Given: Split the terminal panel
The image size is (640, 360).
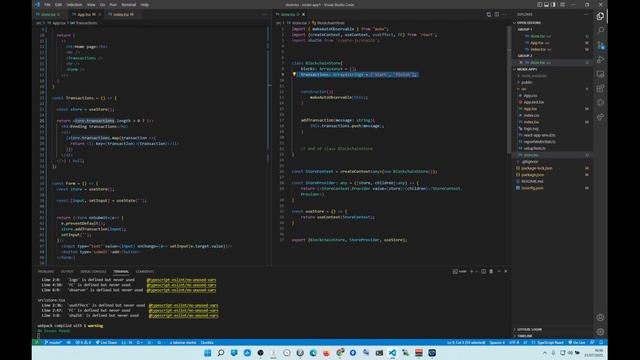Looking at the screenshot, I should pos(483,271).
